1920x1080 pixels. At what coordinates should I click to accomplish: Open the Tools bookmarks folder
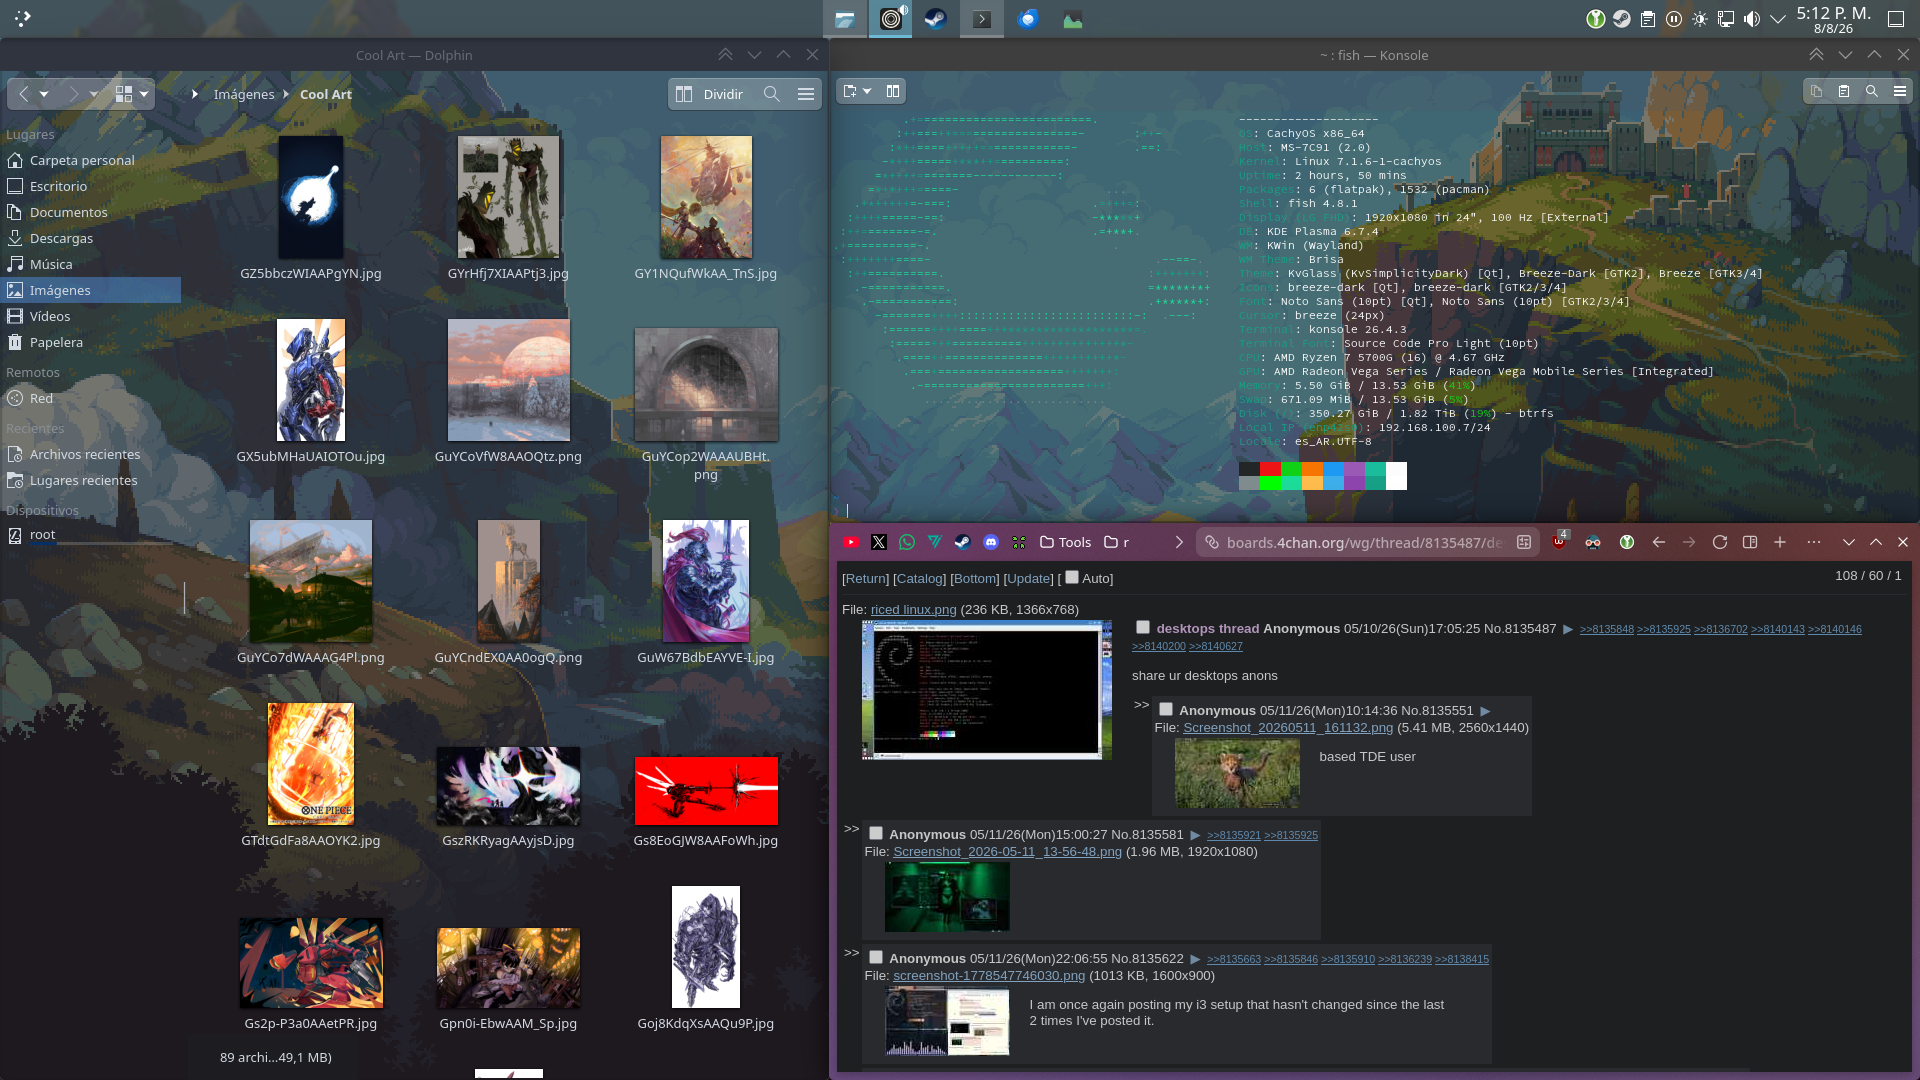pyautogui.click(x=1066, y=542)
